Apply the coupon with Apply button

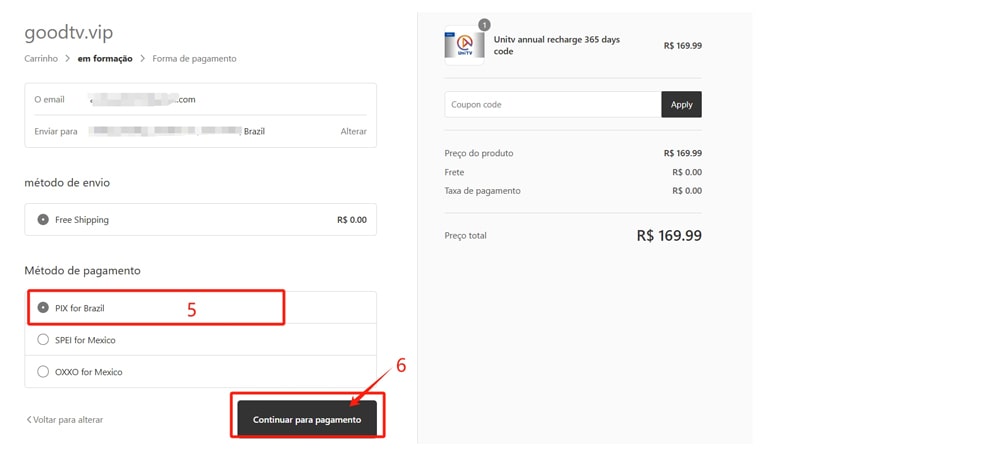pyautogui.click(x=681, y=105)
